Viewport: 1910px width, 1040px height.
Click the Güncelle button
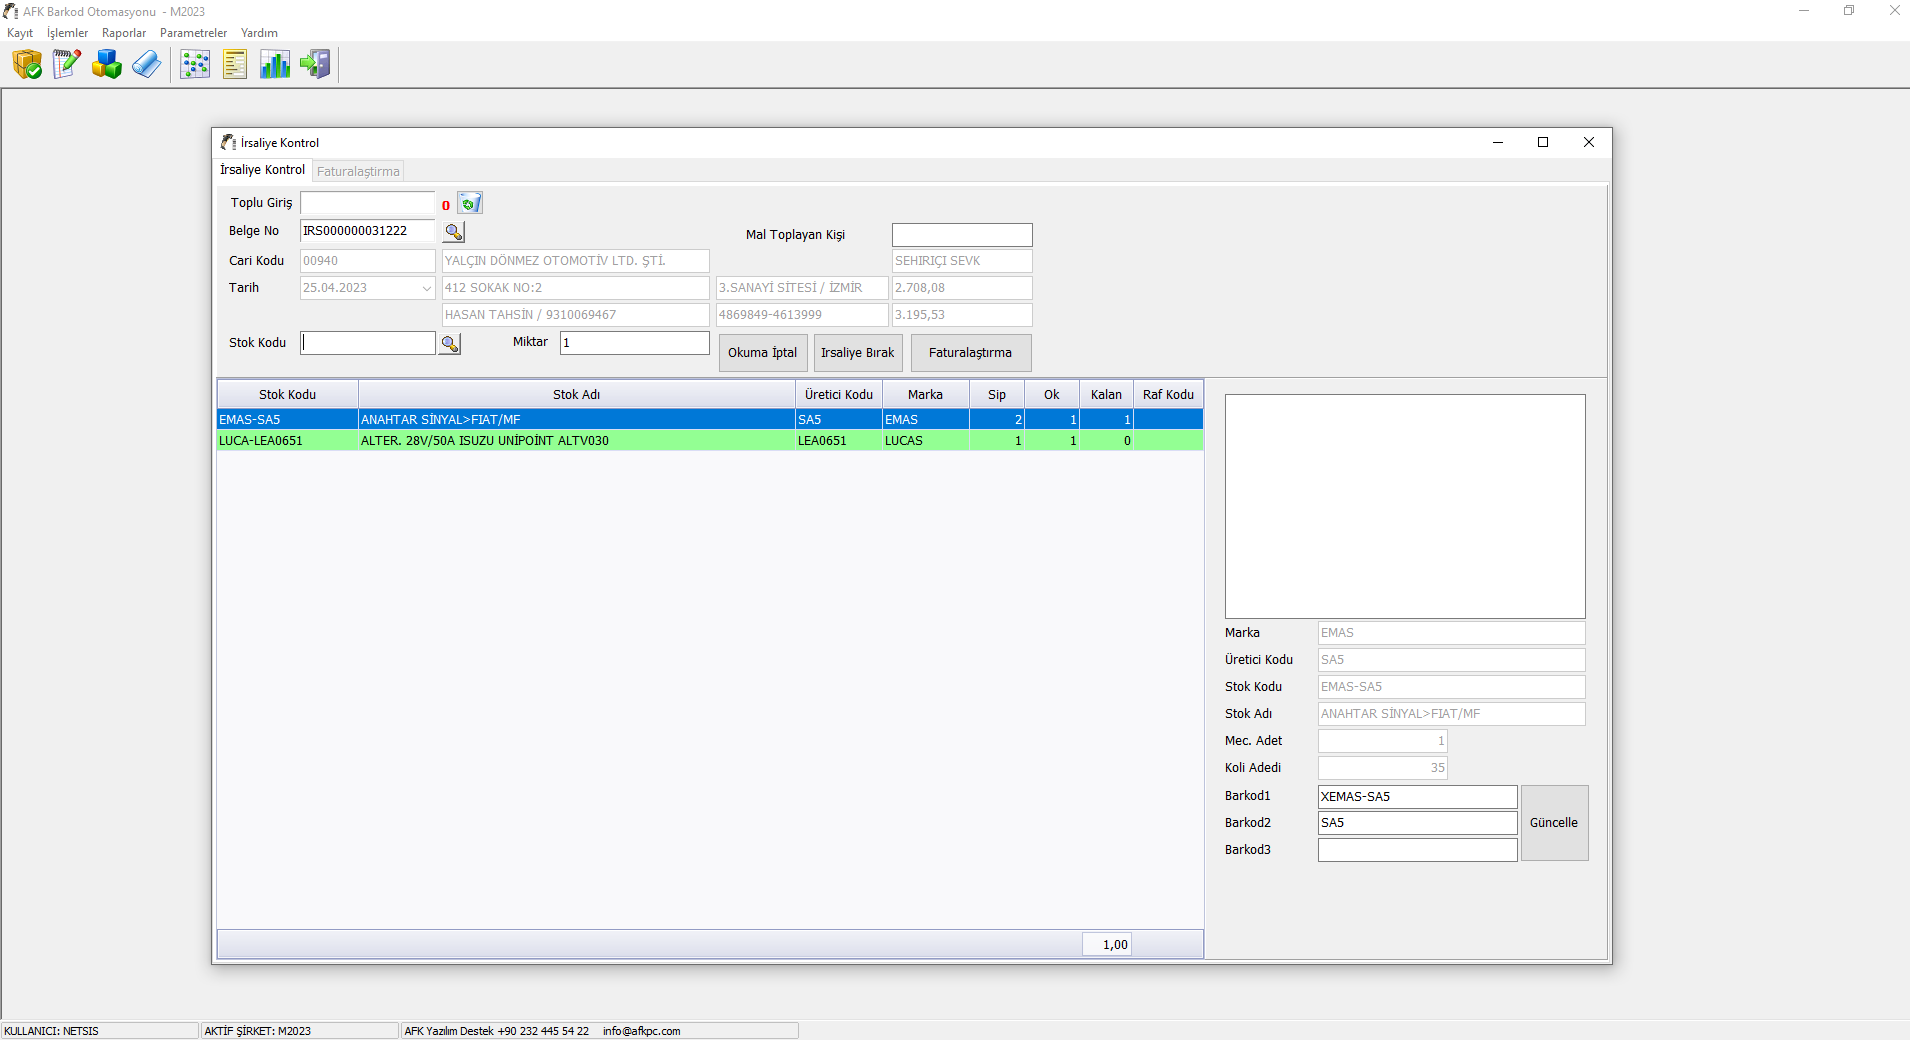click(x=1554, y=823)
